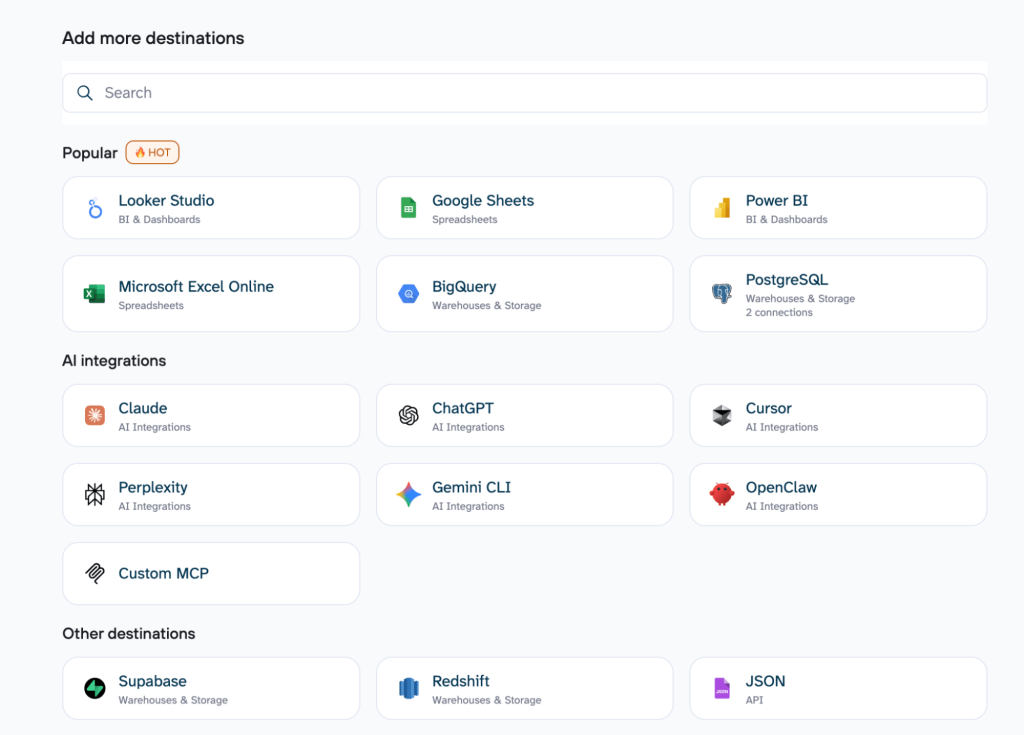
Task: Choose Supabase destination title
Action: coord(153,681)
